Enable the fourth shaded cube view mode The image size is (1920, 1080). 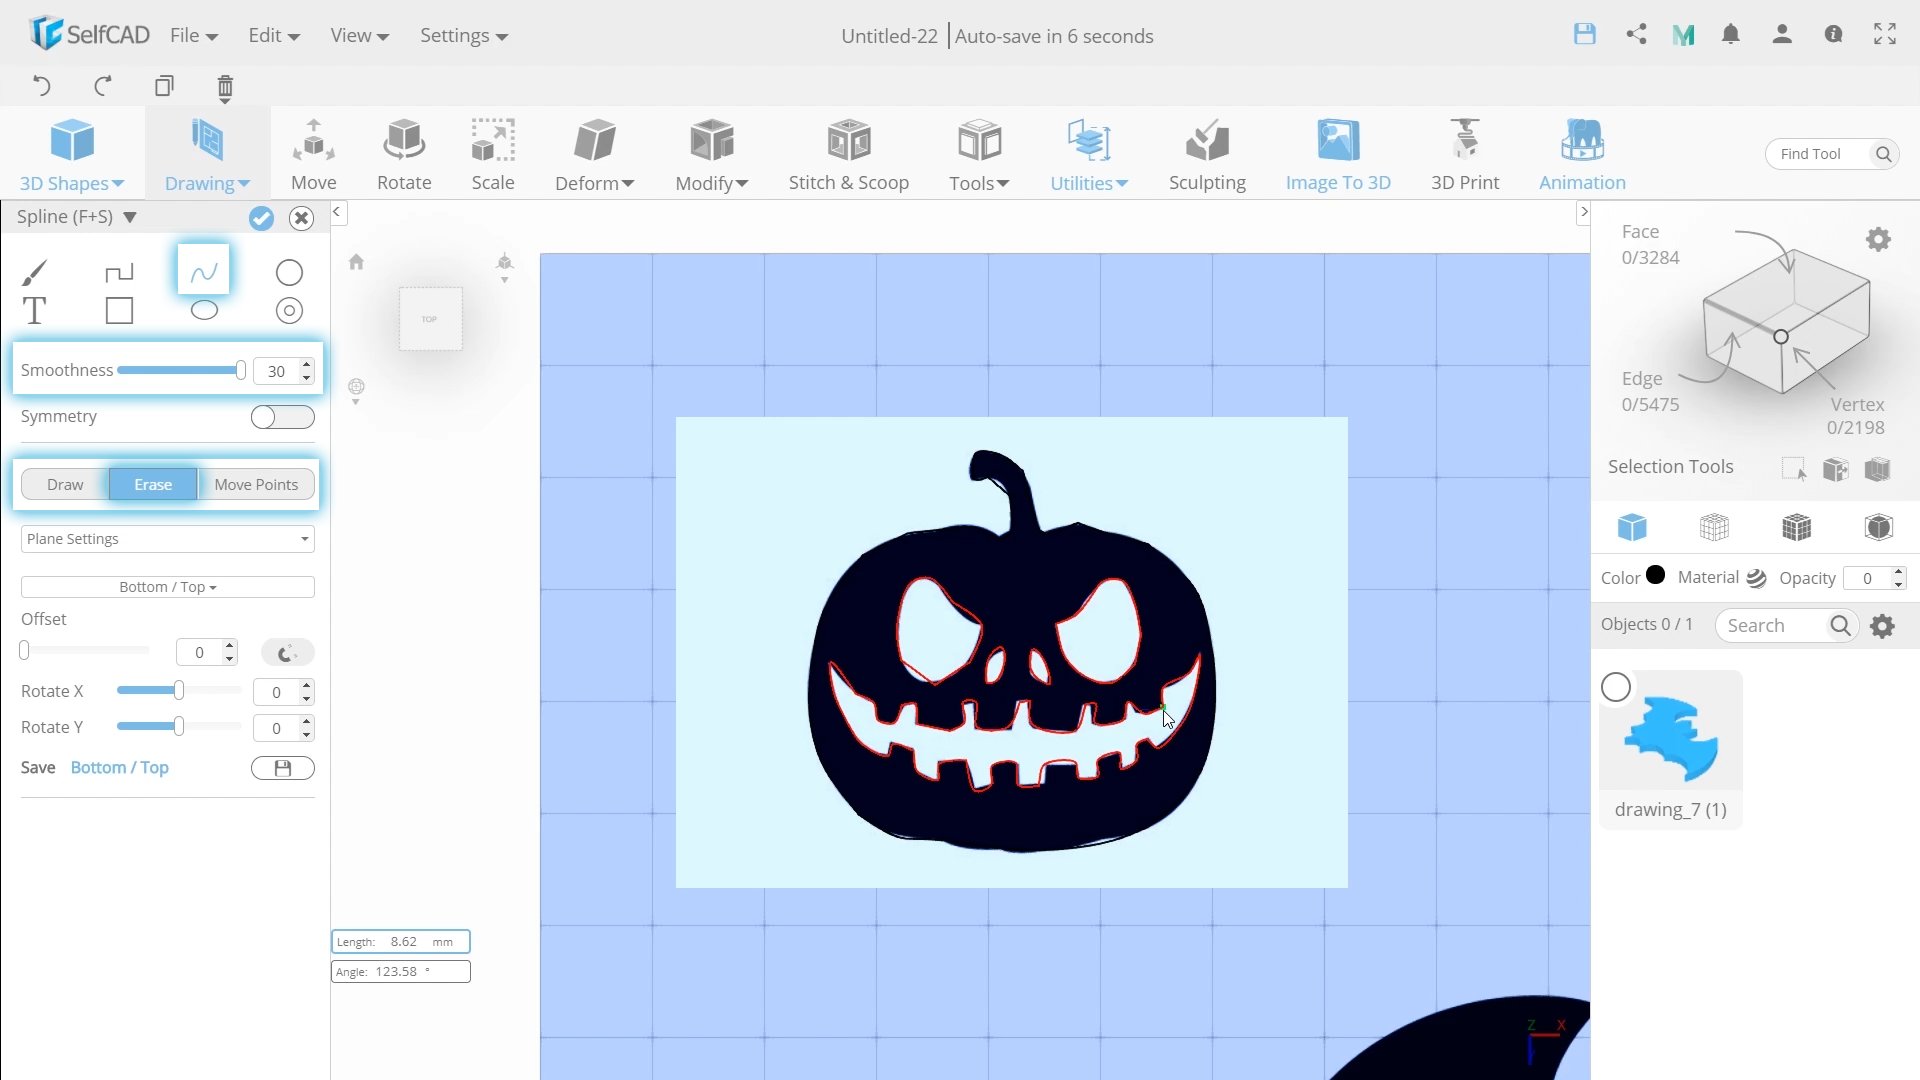(1879, 527)
